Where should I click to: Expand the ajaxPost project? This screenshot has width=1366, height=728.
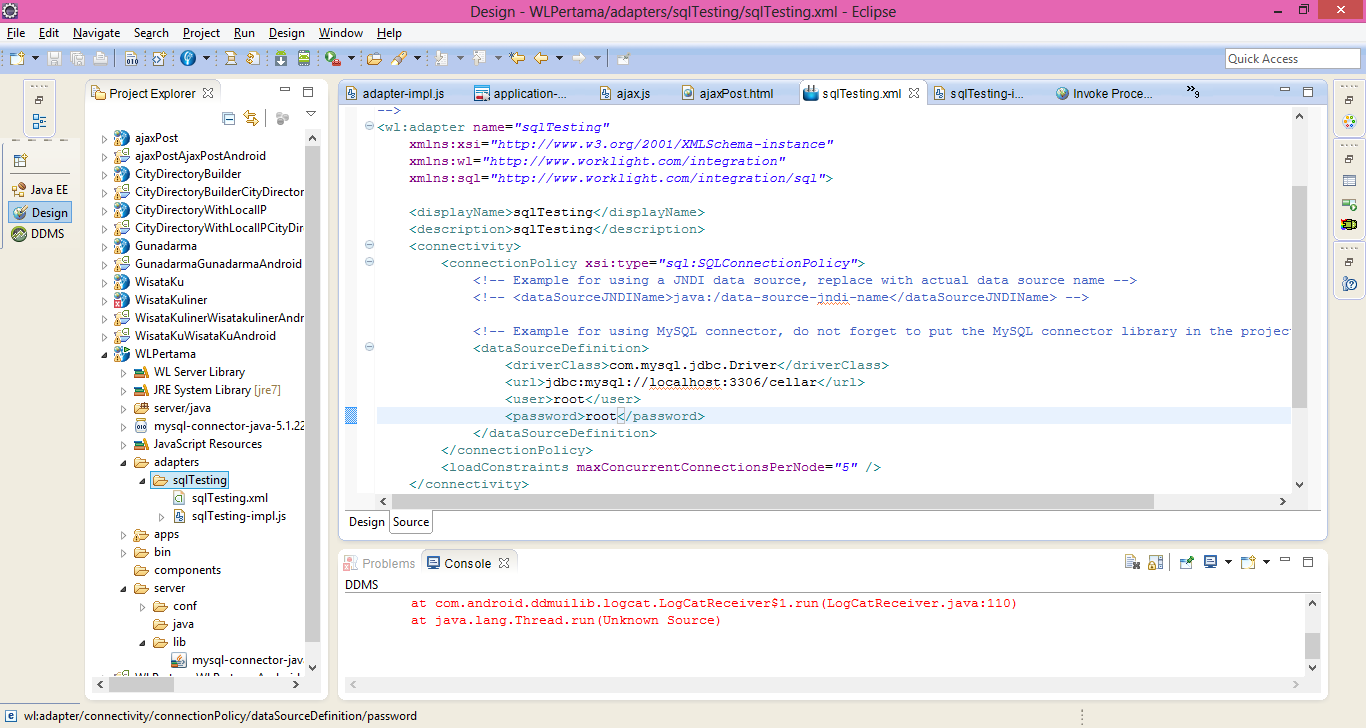pos(104,138)
